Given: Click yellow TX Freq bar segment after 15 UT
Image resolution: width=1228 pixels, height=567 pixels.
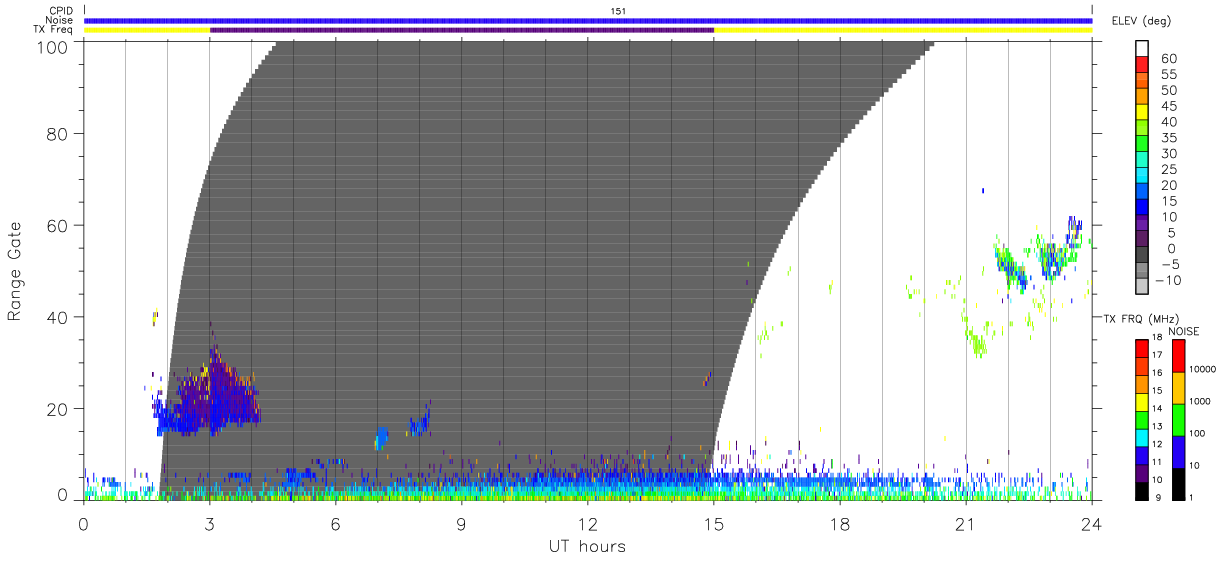Looking at the screenshot, I should 903,30.
